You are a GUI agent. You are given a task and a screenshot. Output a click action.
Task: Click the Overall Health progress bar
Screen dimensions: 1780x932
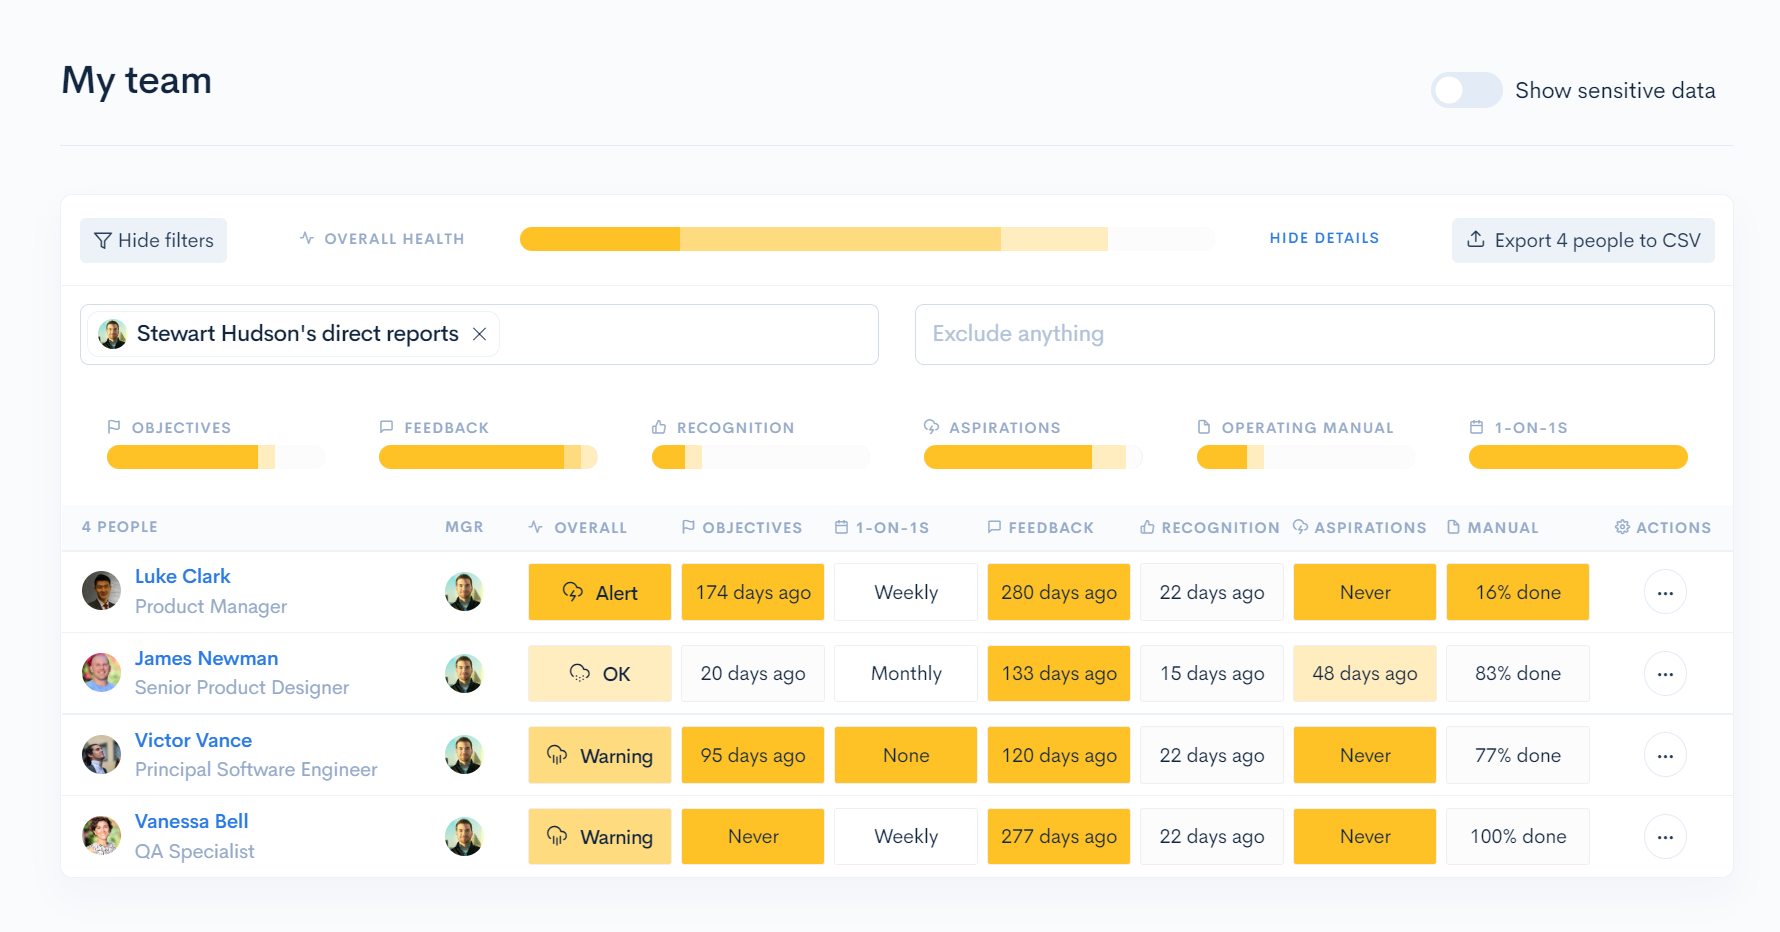coord(866,239)
